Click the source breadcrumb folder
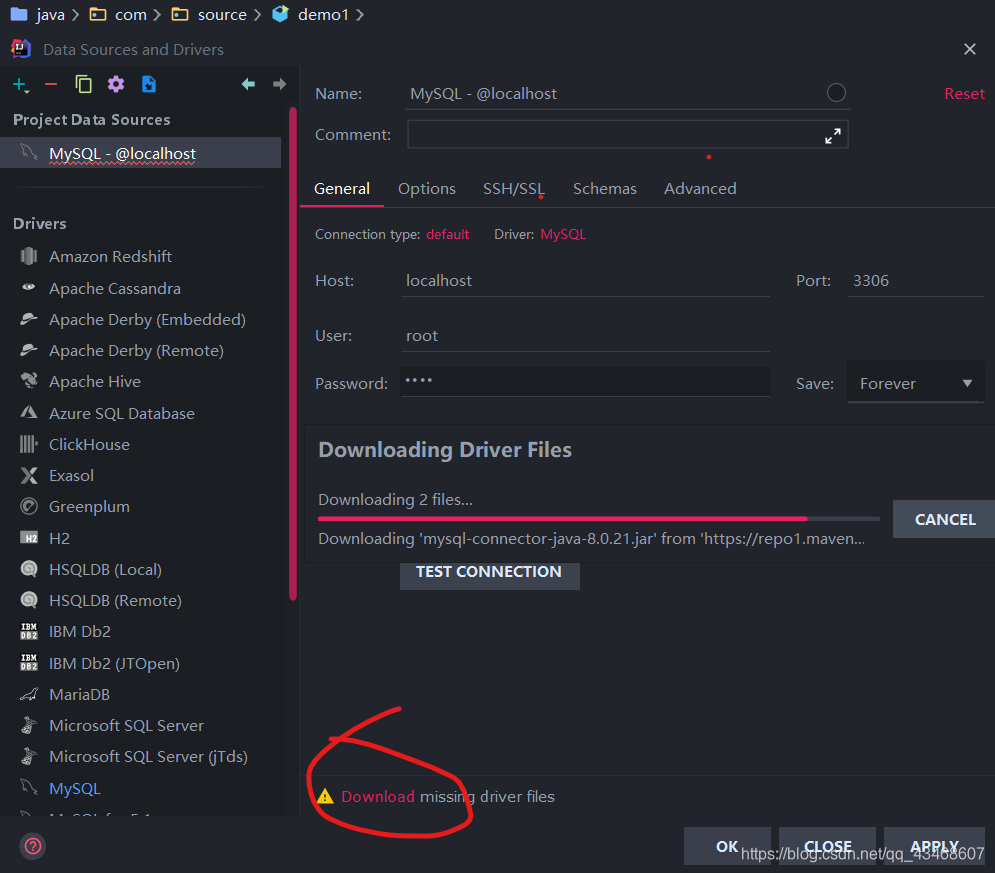 [209, 14]
